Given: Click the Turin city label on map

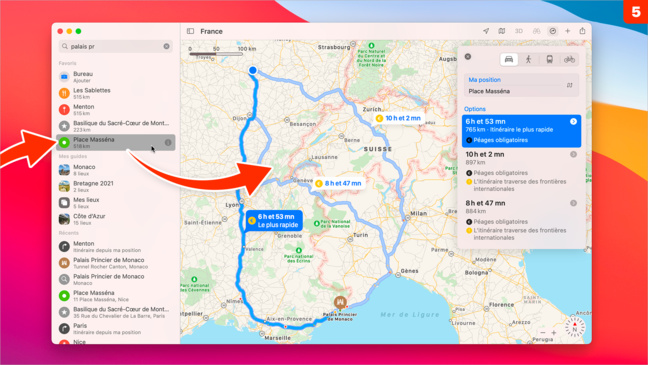Looking at the screenshot, I should point(360,235).
